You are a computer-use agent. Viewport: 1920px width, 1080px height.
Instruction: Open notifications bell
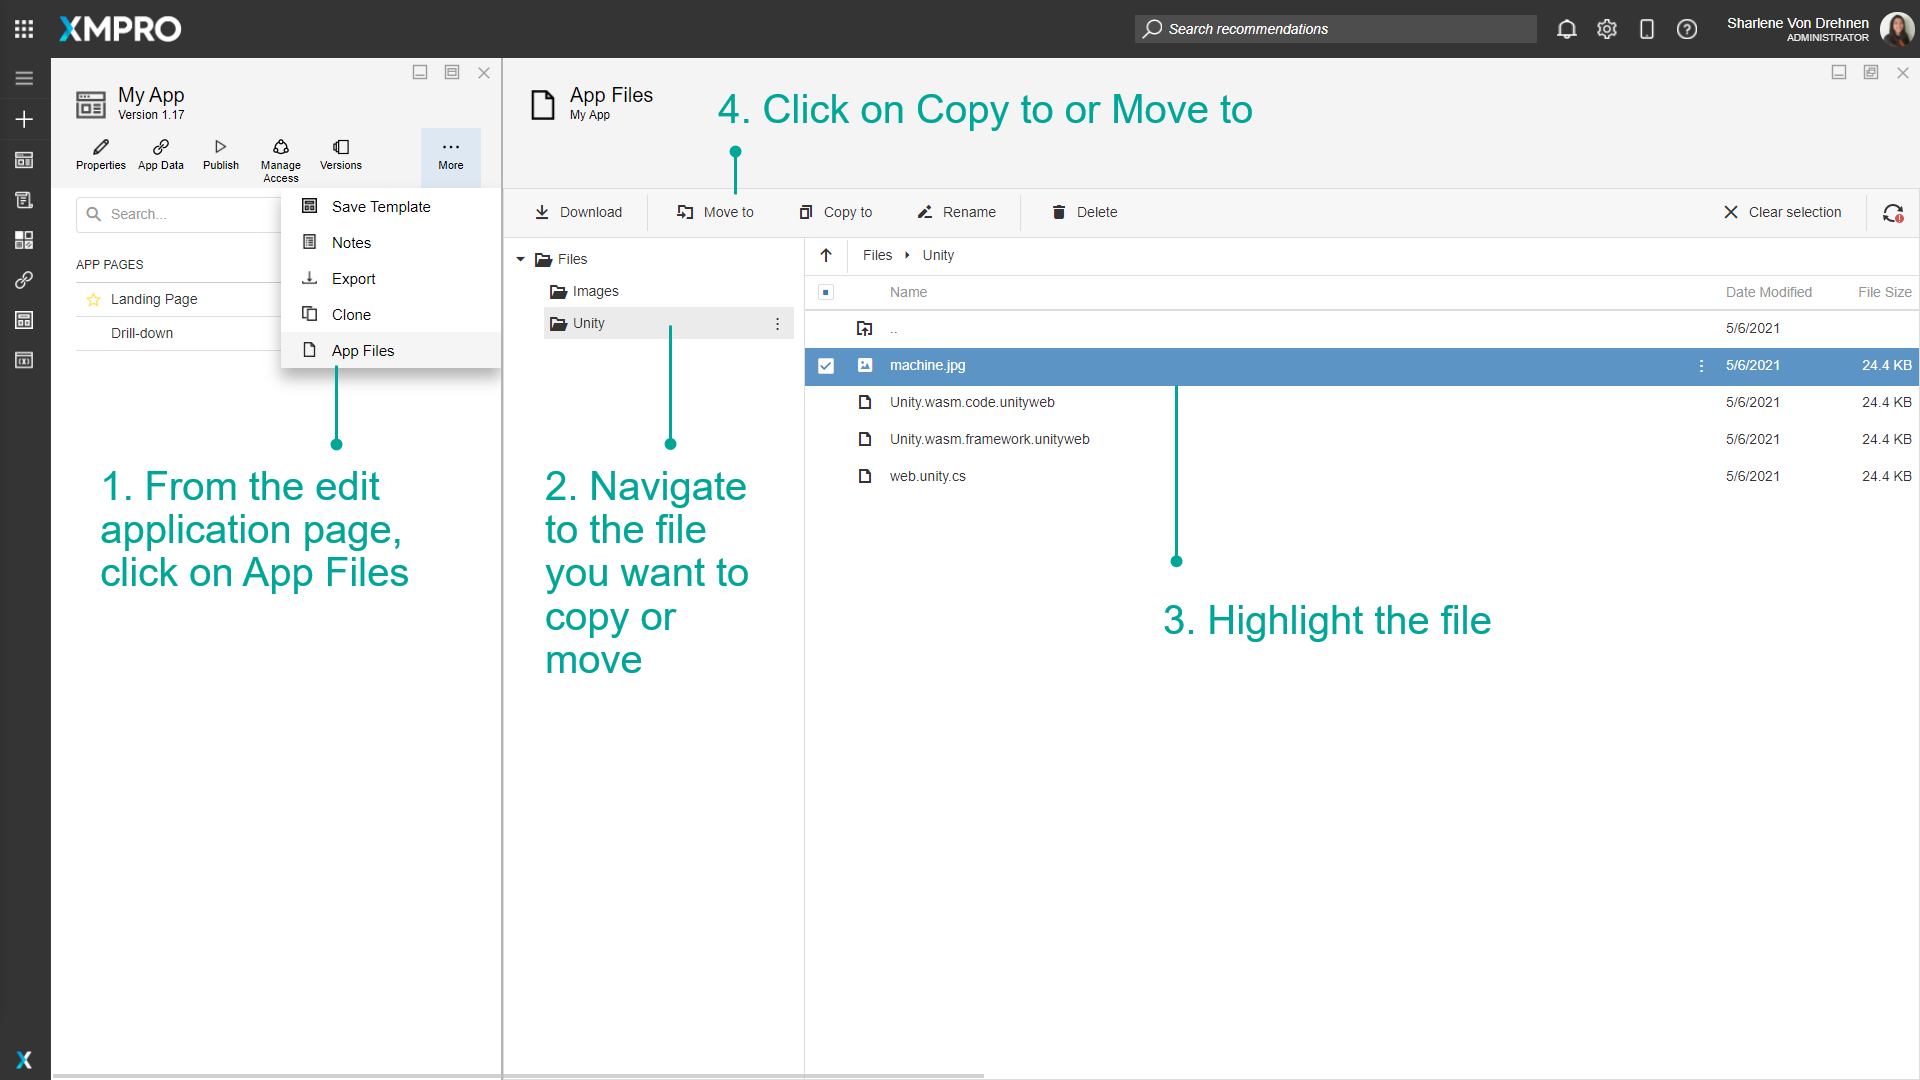coord(1566,29)
